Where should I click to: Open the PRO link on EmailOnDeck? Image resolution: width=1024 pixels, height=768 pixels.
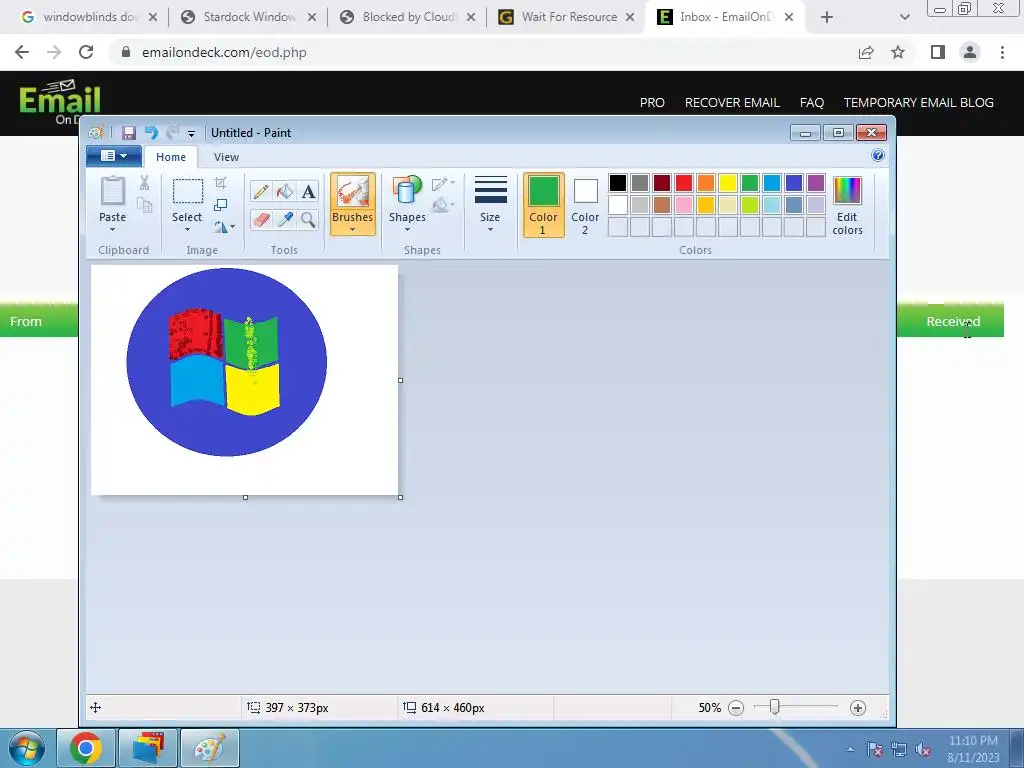pos(652,103)
